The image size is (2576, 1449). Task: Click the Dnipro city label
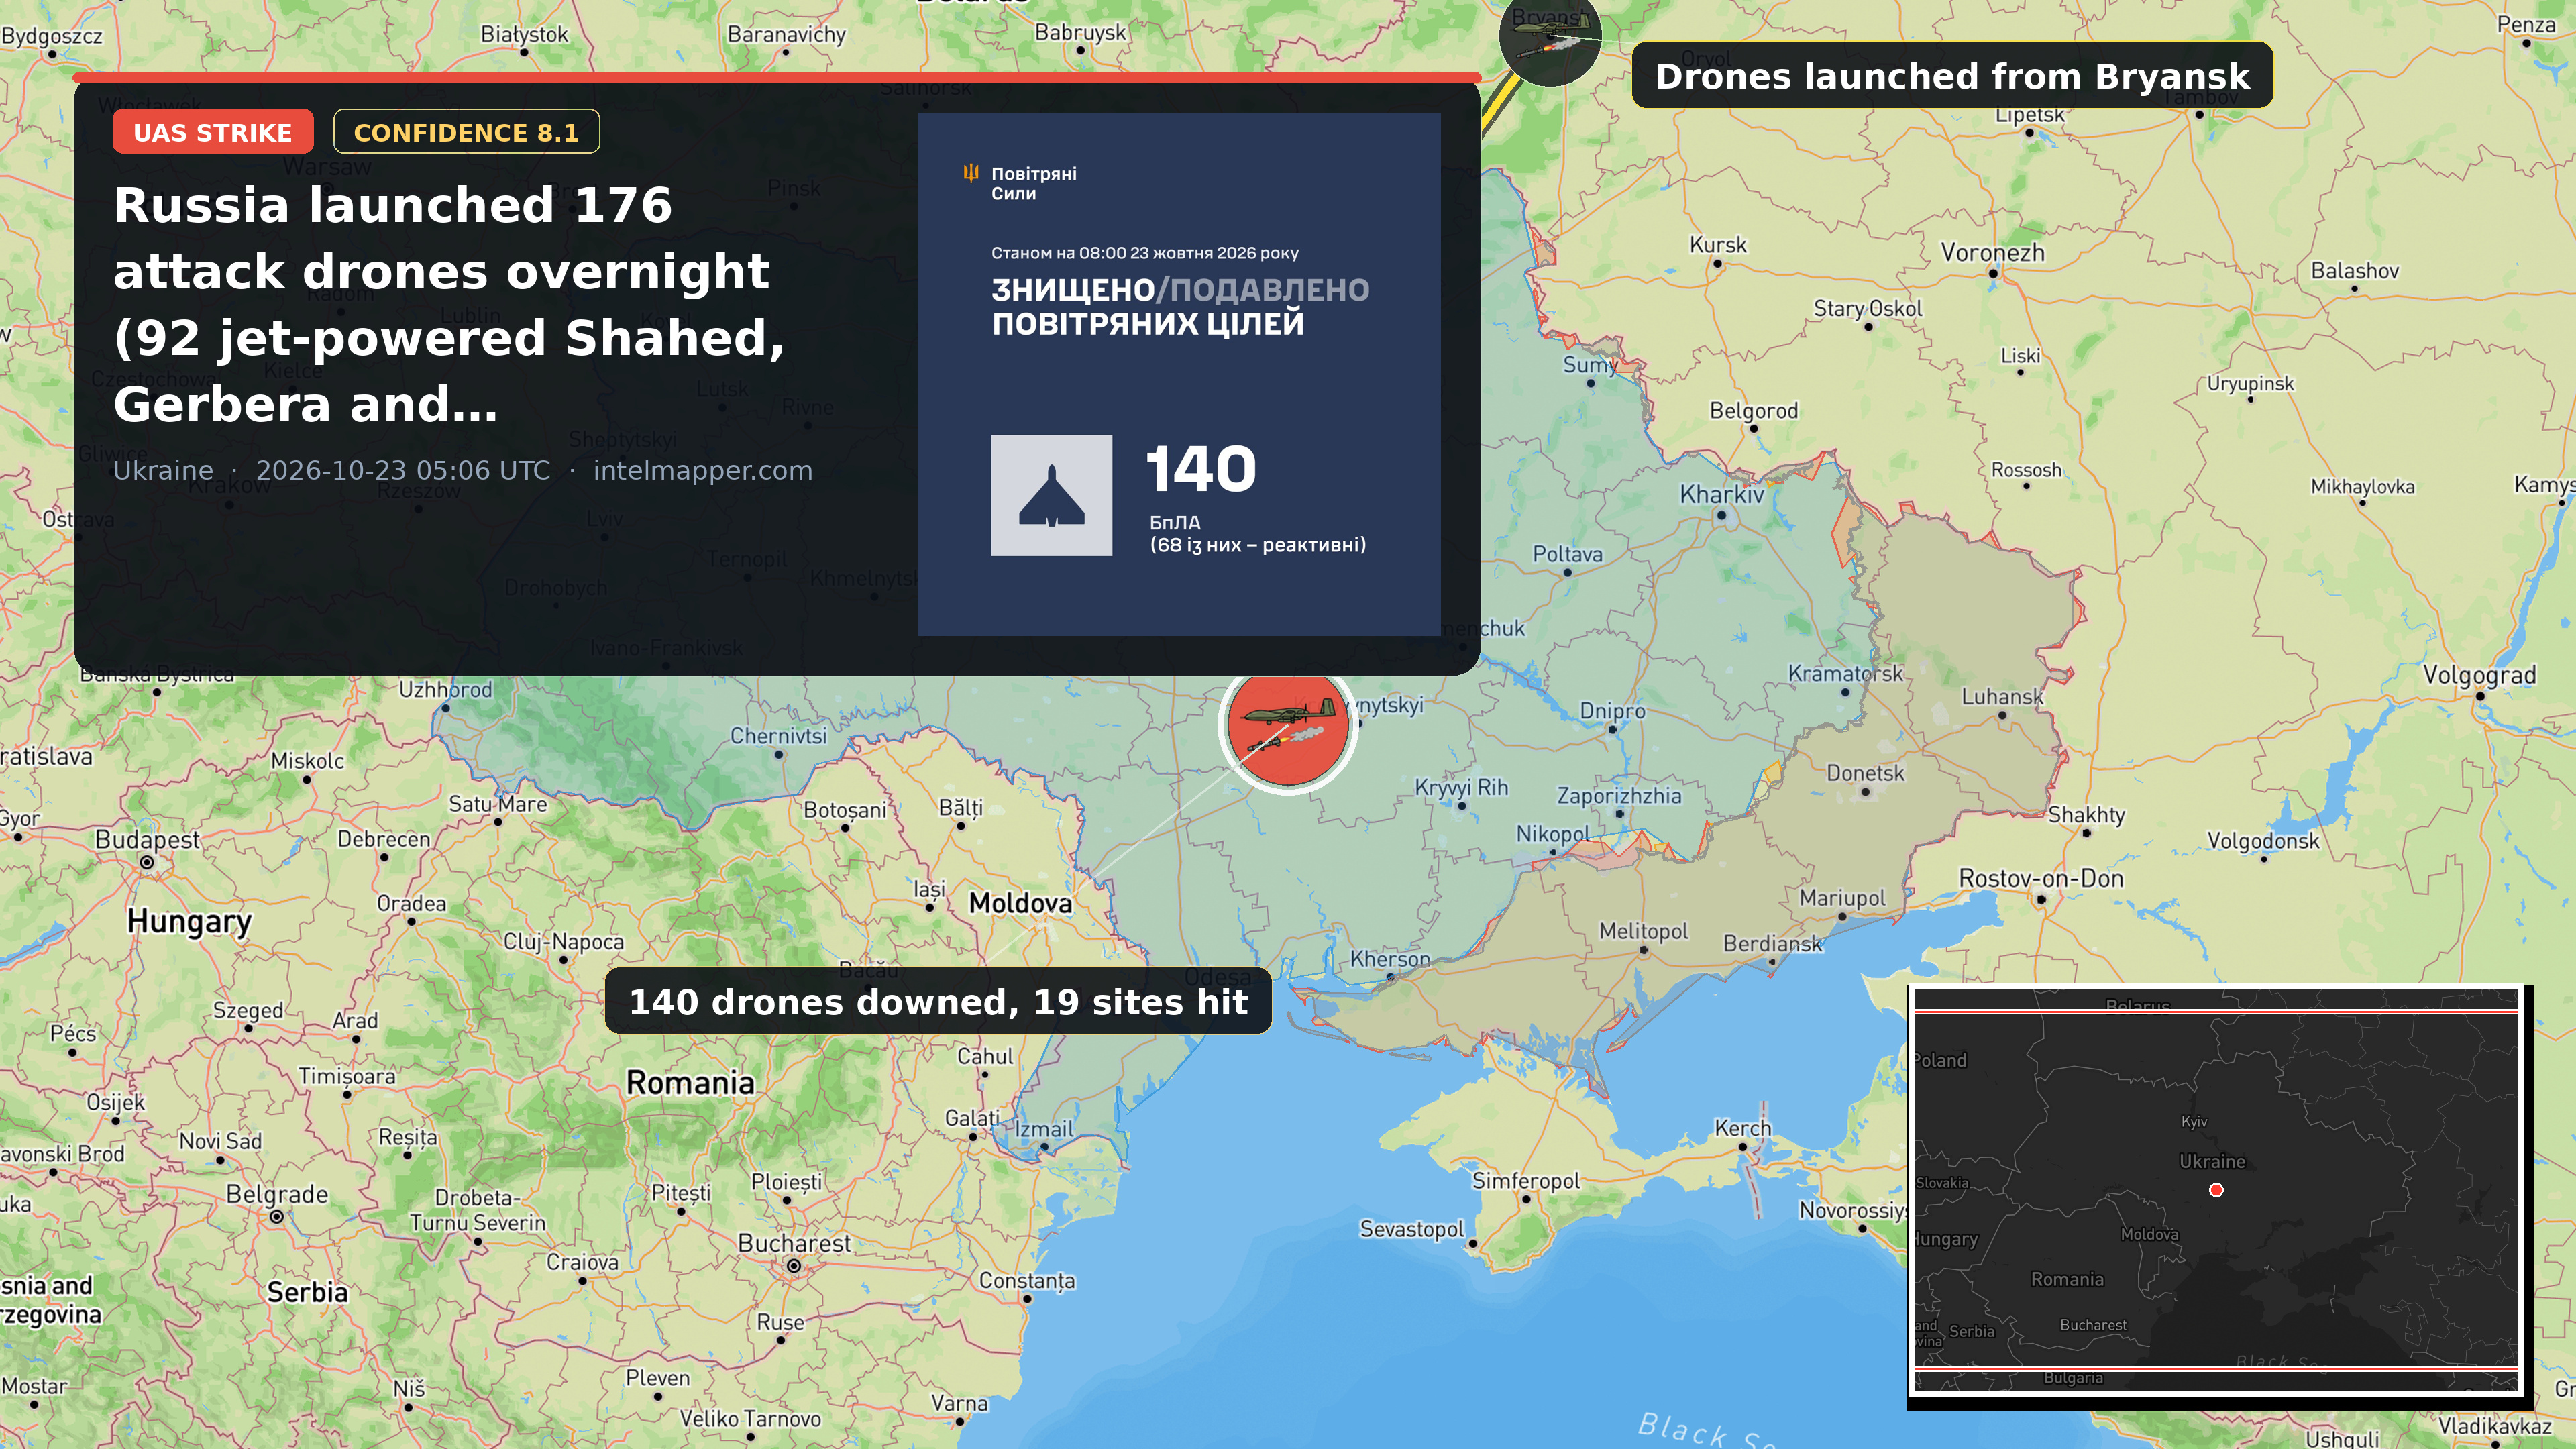tap(1611, 711)
